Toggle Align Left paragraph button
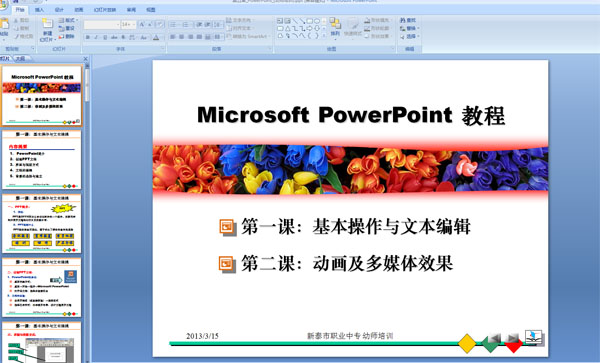Viewport: 600px width, 363px height. [173, 37]
